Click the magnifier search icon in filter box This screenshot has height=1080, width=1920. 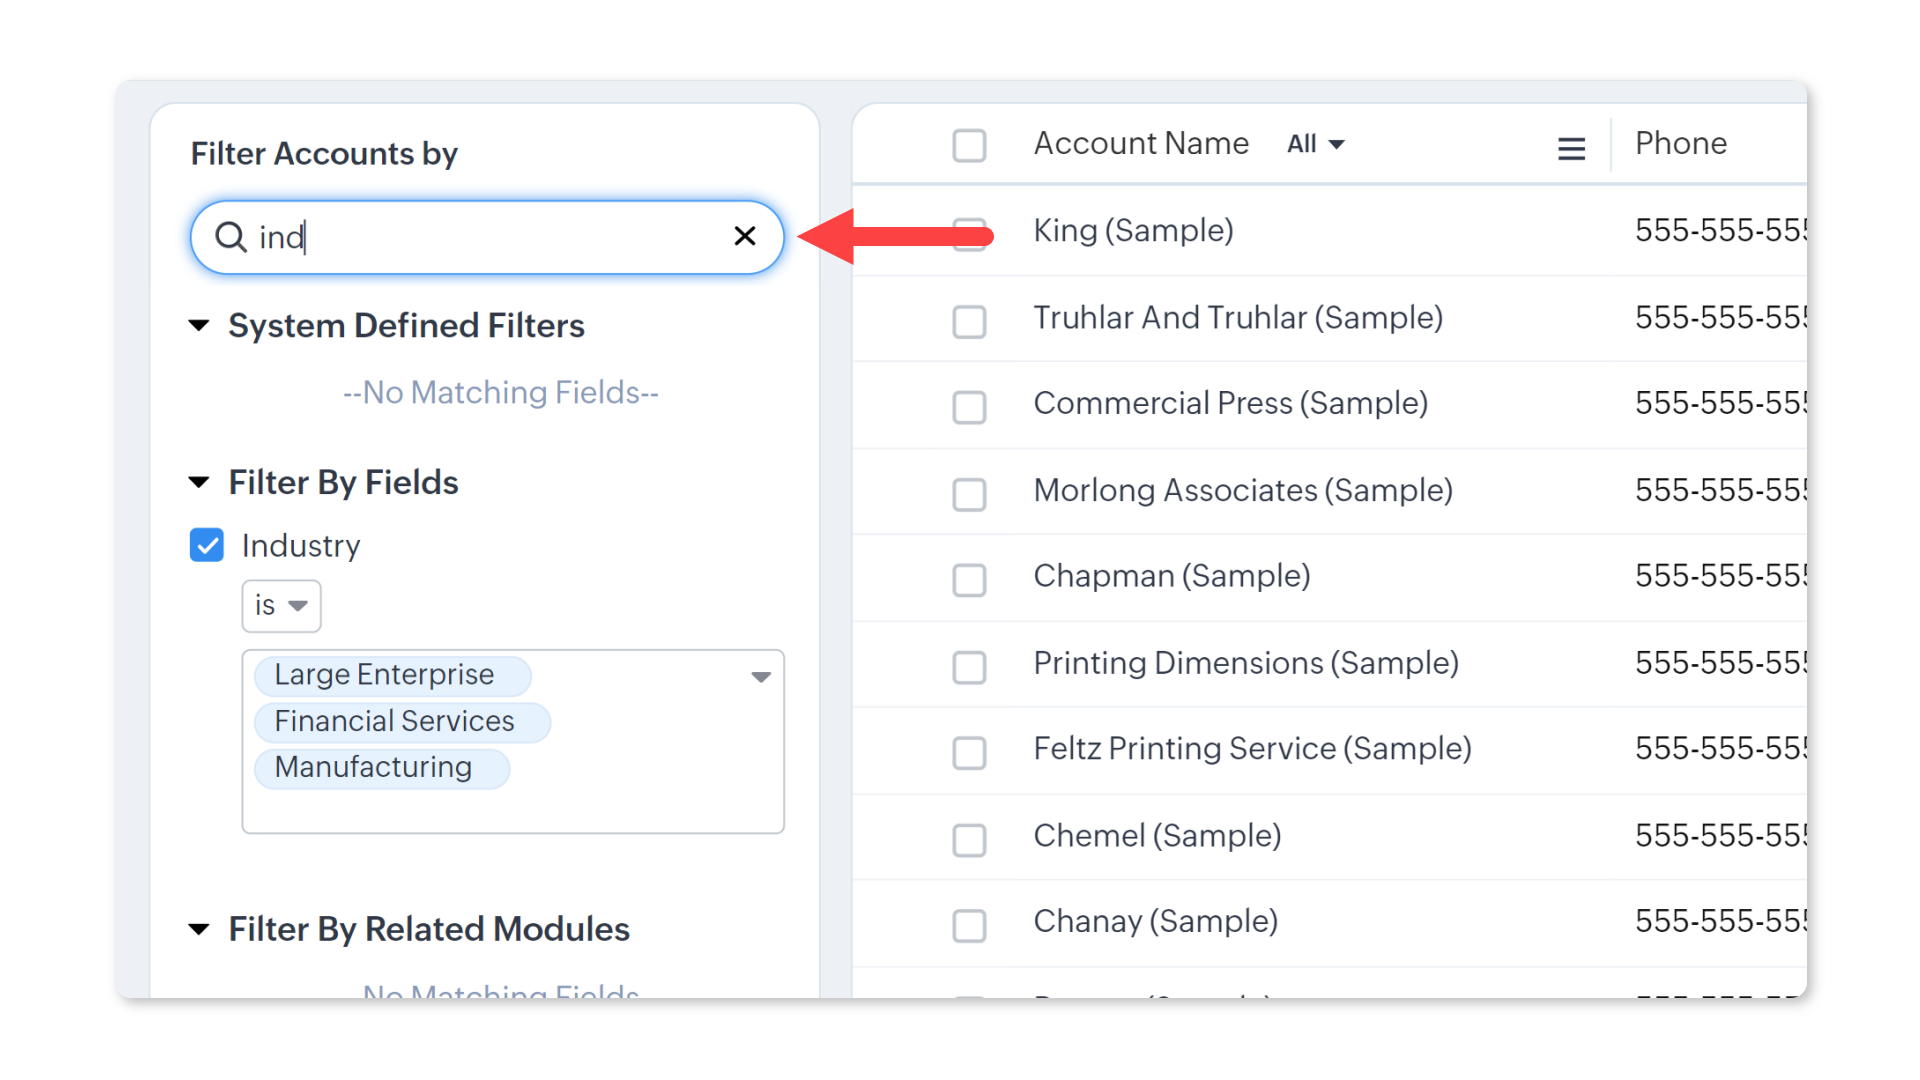[231, 237]
